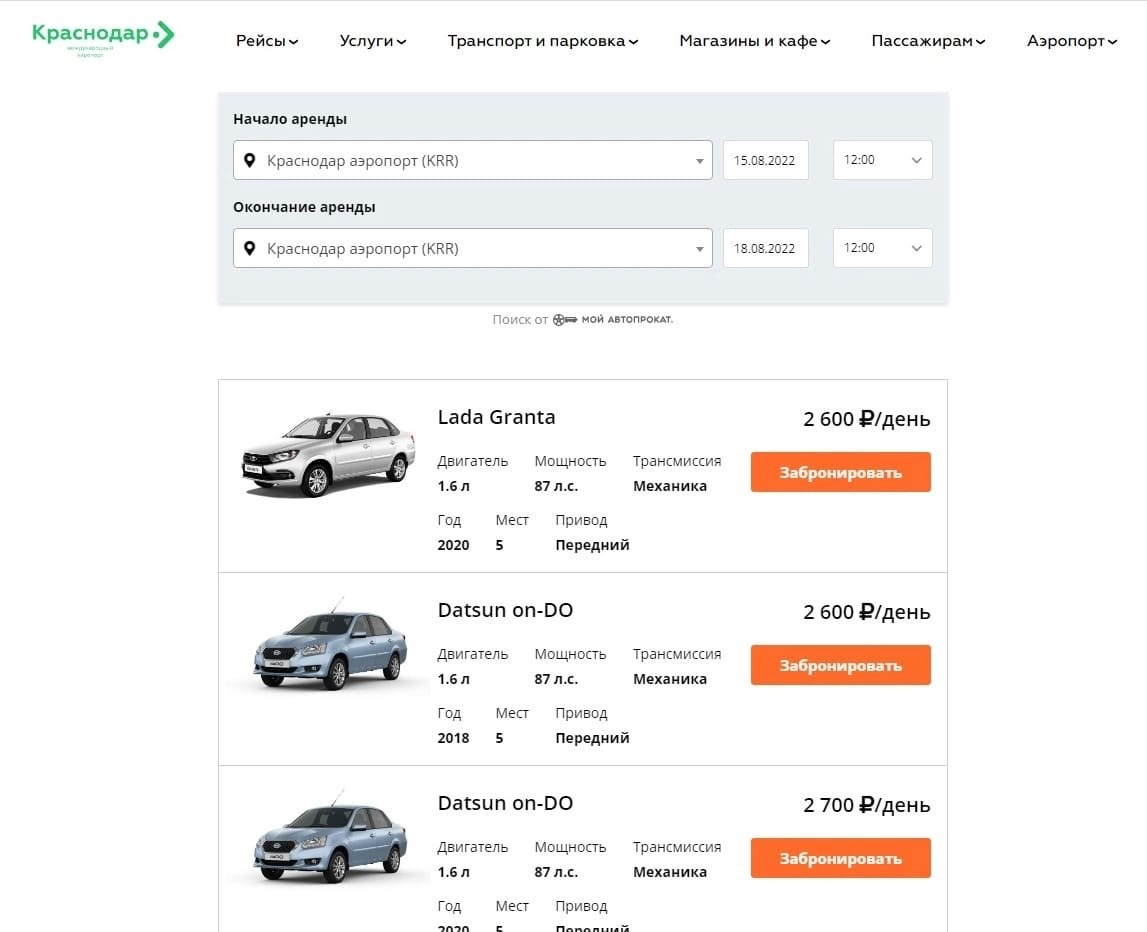Book the 2018 Datsun on-DO
The width and height of the screenshot is (1147, 932).
tap(840, 665)
